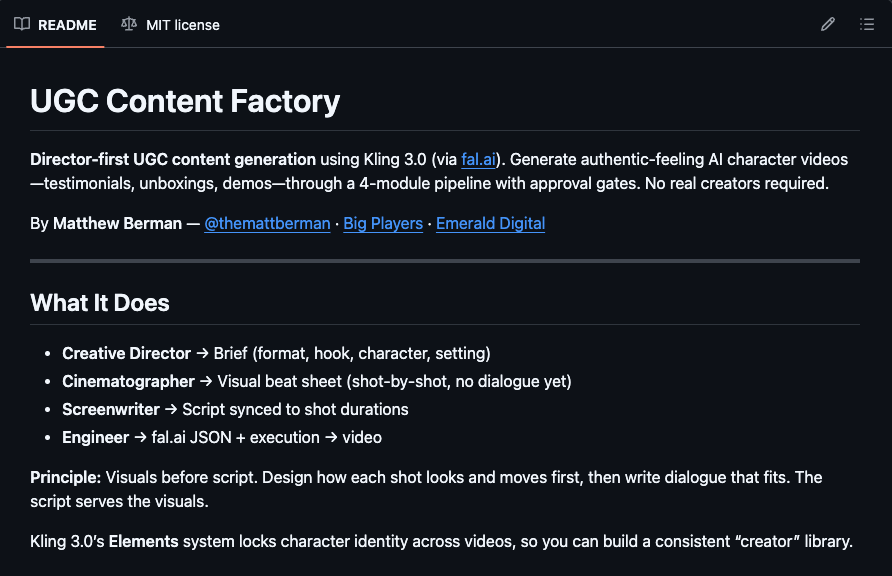This screenshot has width=892, height=576.
Task: Click the bold Elements word
Action: 141,542
